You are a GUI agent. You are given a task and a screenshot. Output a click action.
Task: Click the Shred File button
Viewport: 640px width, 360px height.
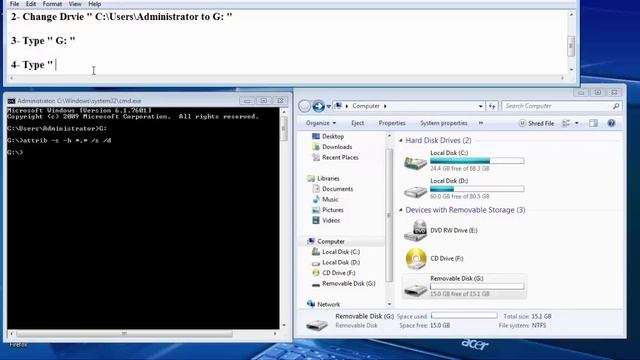coord(536,123)
